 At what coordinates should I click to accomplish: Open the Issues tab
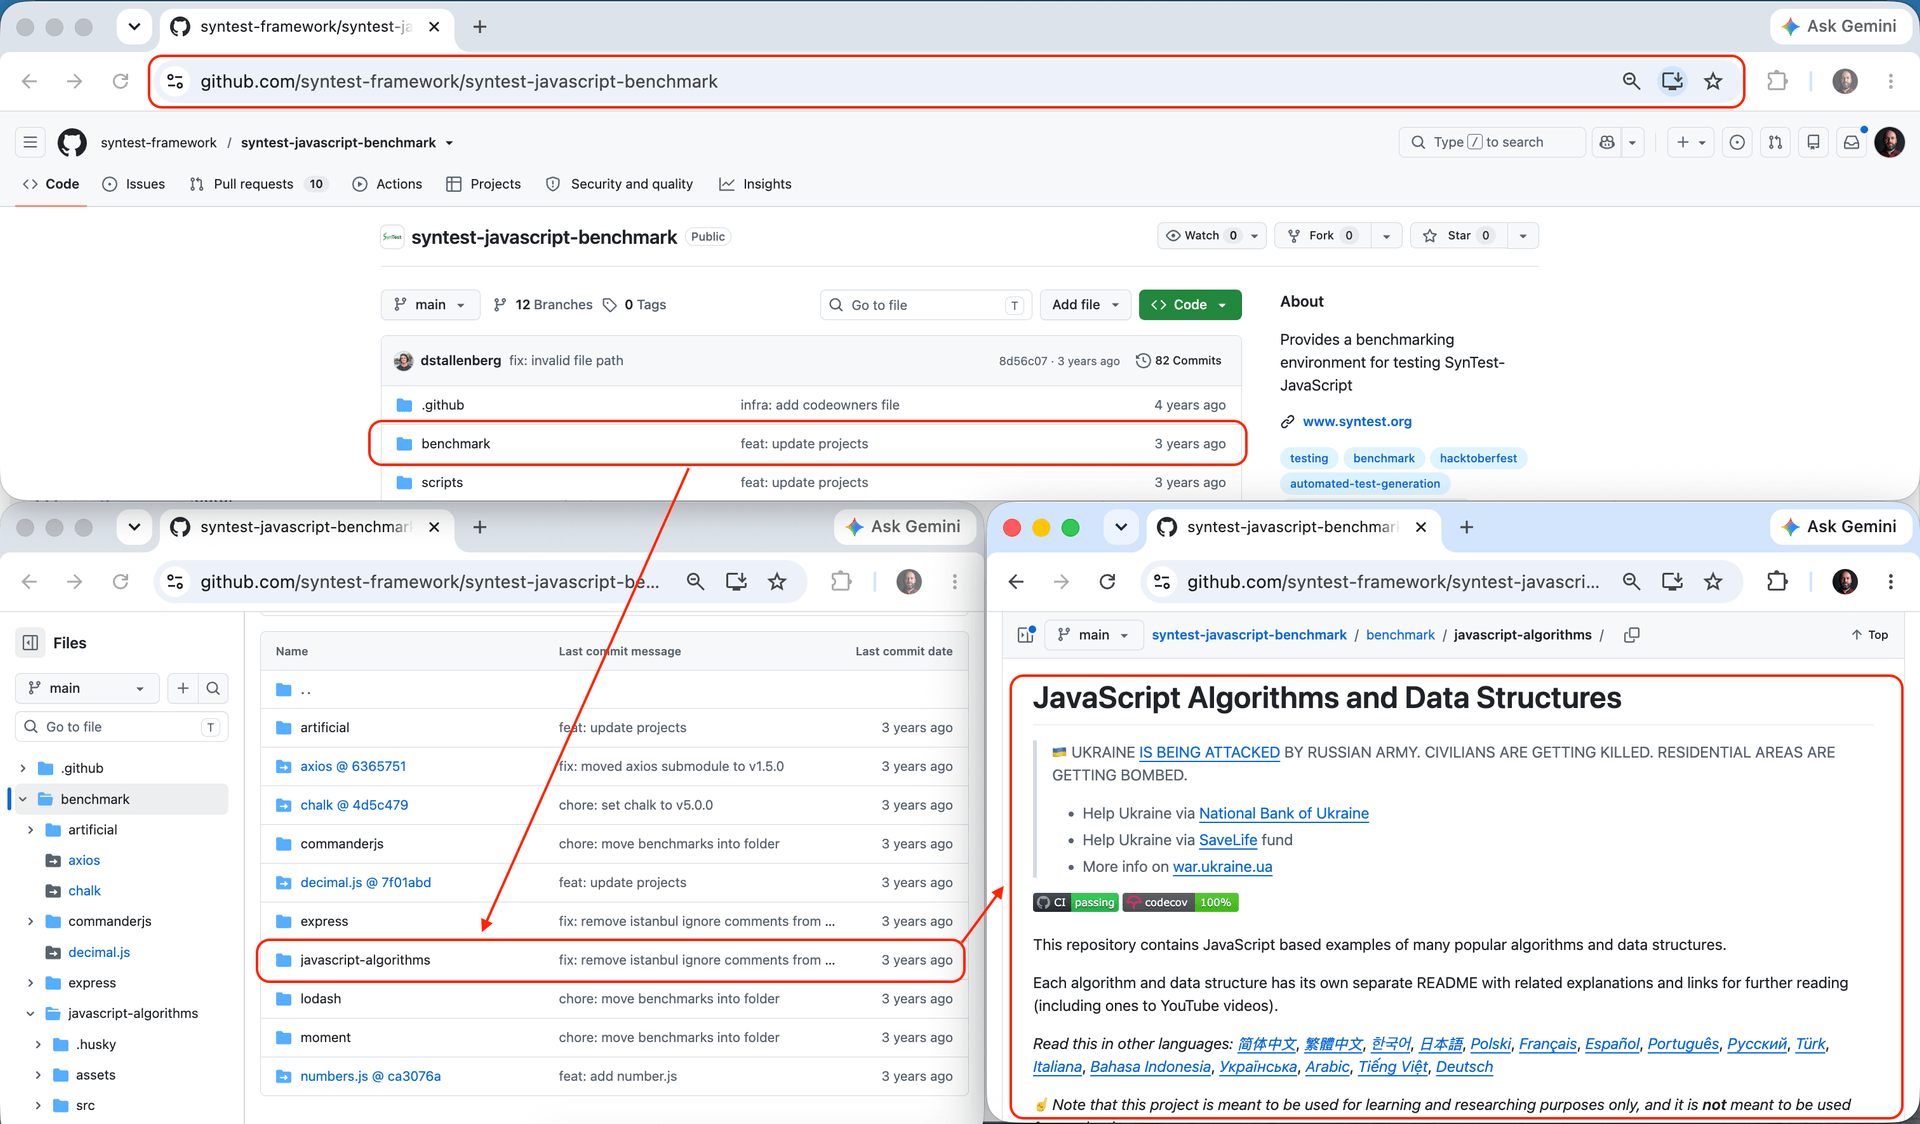click(x=134, y=184)
